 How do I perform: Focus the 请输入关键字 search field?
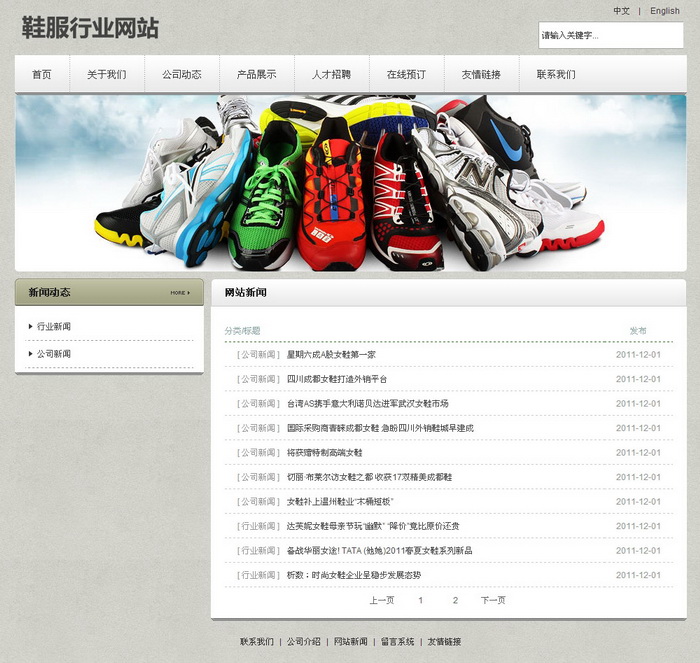coord(611,35)
